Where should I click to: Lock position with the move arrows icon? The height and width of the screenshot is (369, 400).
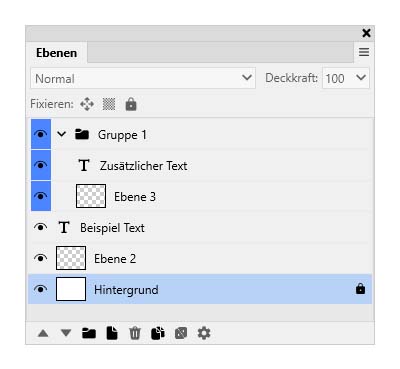tap(87, 104)
